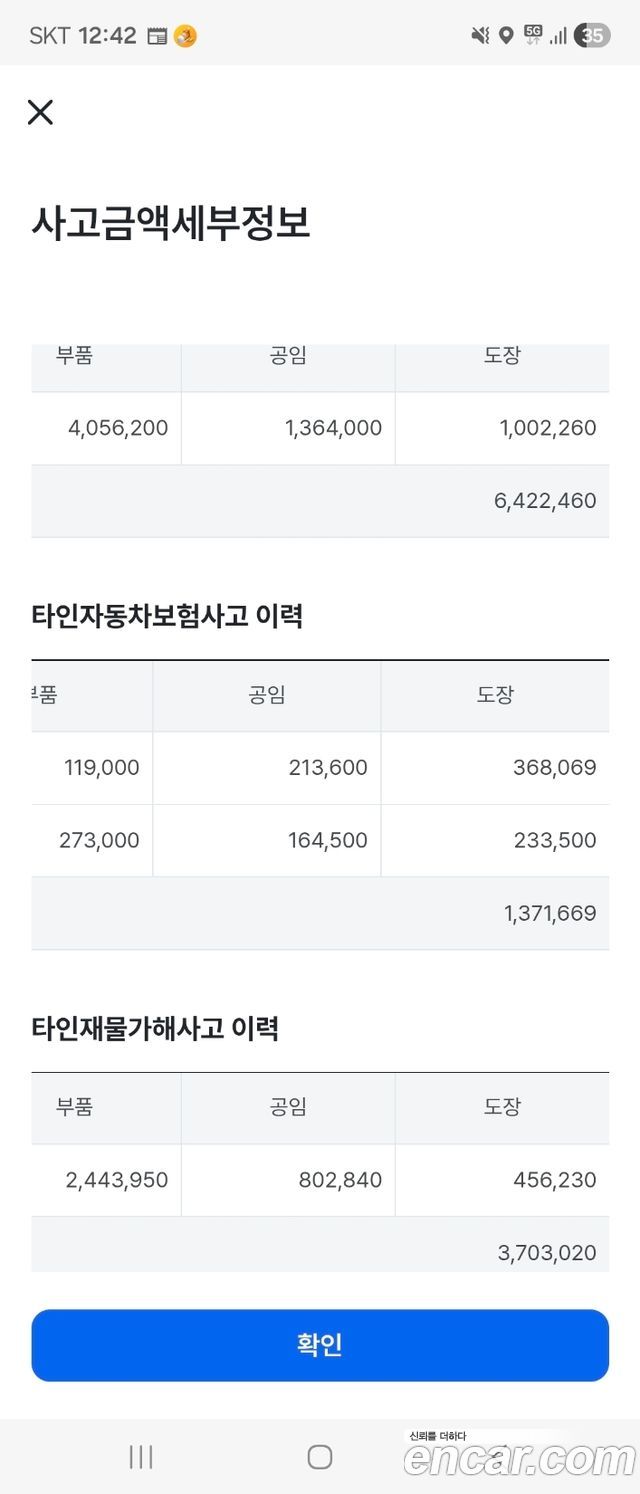Viewport: 640px width, 1494px height.
Task: Tap the orange notification icon in status bar
Action: [x=185, y=36]
